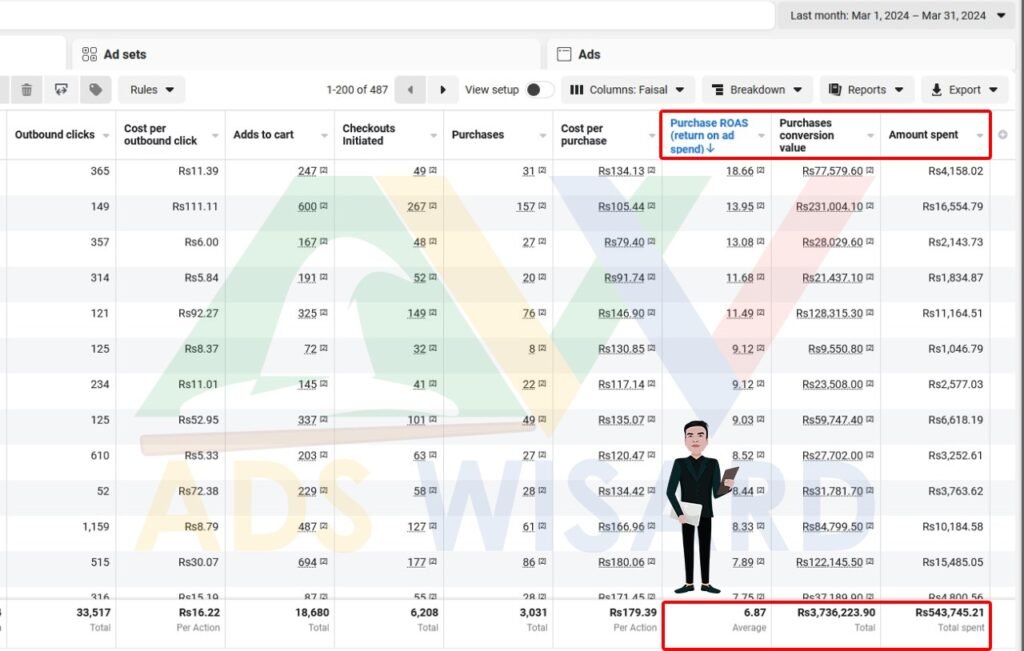Click info icon beside 157 purchases
Viewport: 1024px width, 651px height.
542,206
